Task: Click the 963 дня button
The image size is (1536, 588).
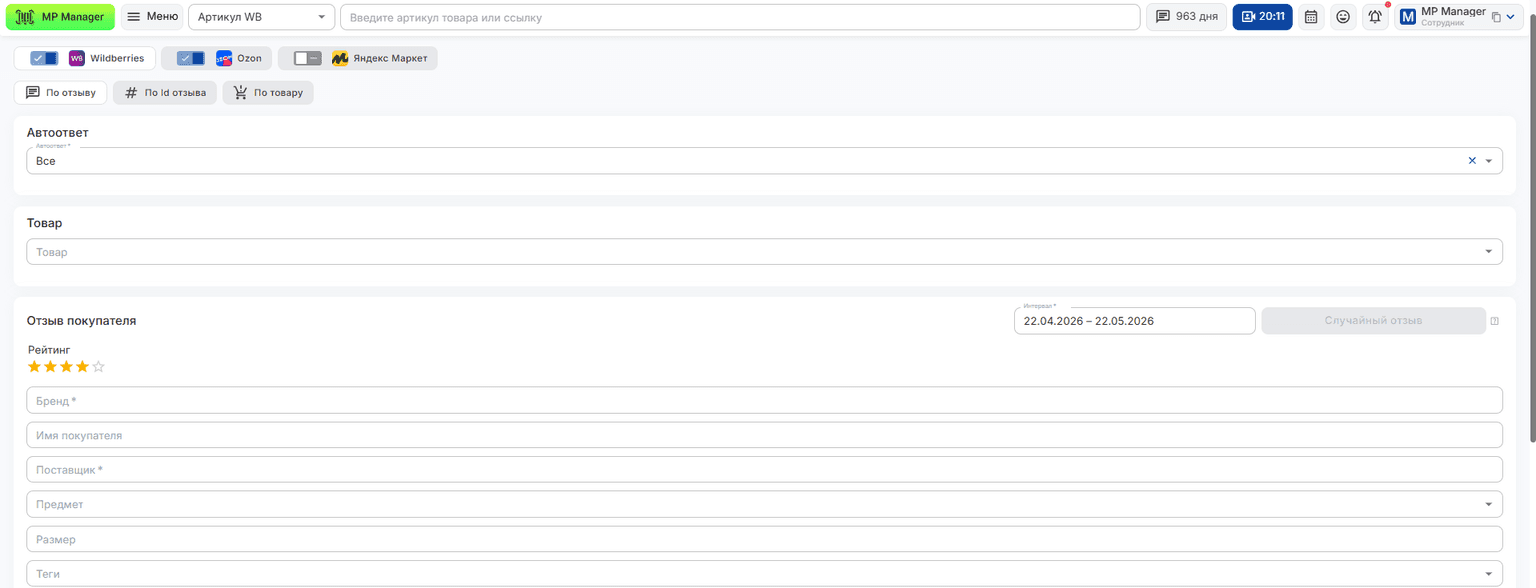Action: click(1186, 17)
